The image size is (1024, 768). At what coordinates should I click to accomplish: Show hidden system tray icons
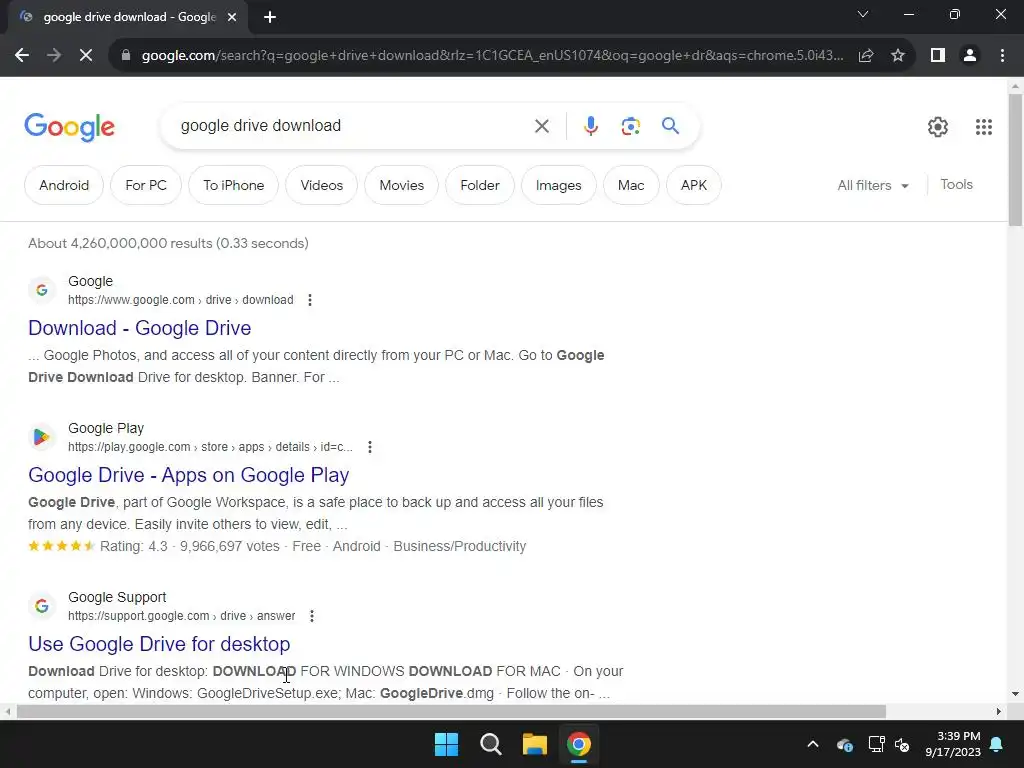813,744
